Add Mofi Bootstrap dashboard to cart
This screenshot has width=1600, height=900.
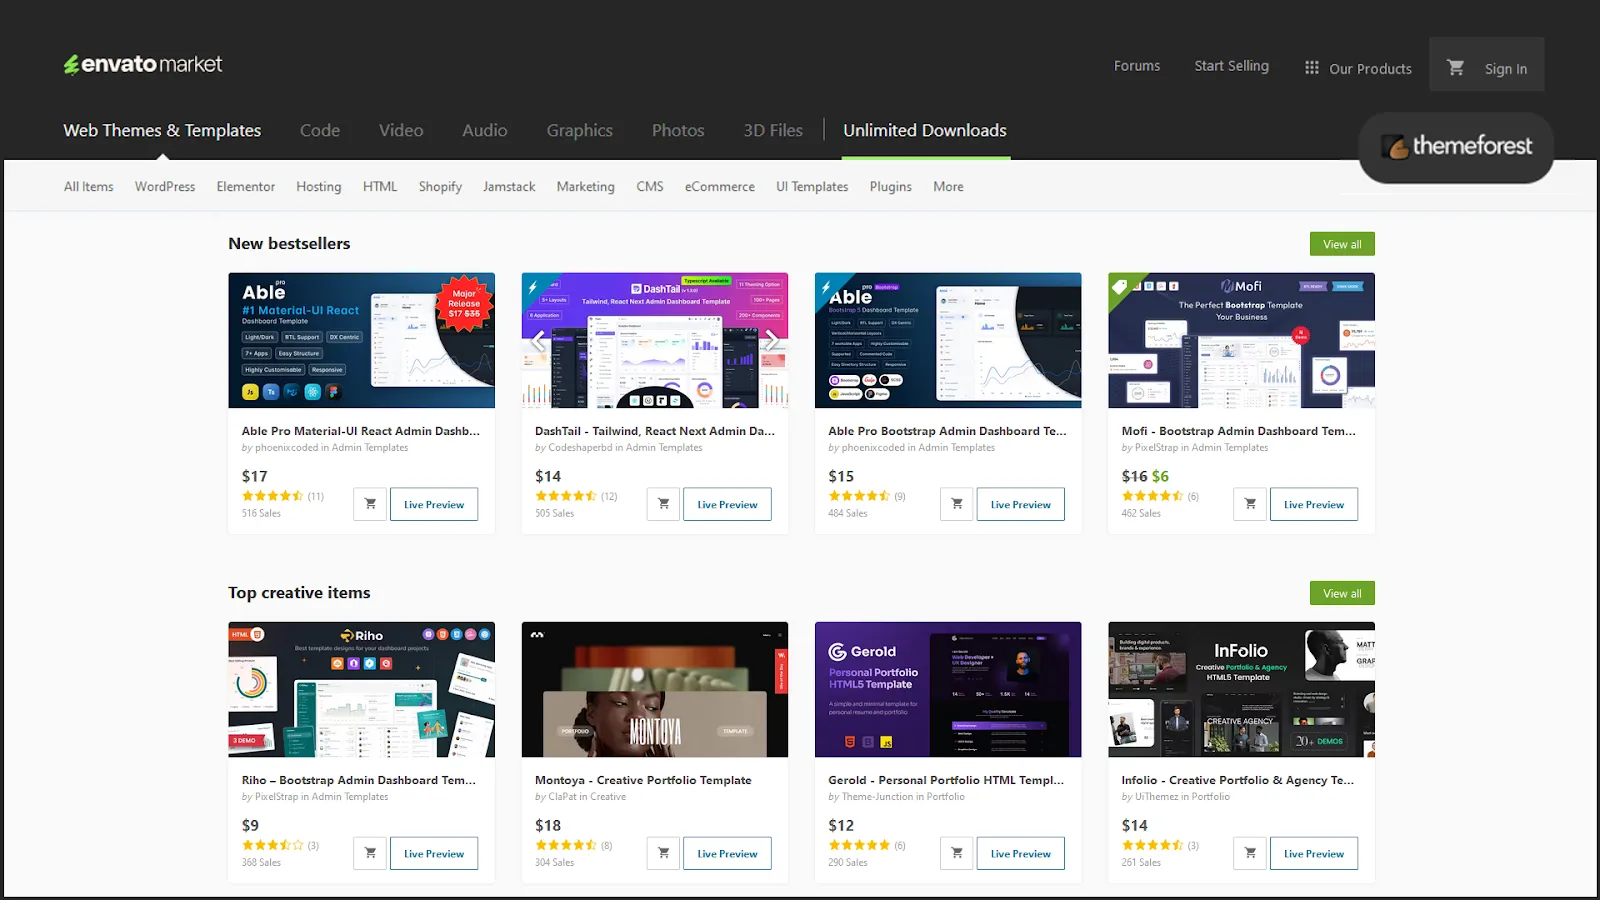coord(1250,504)
